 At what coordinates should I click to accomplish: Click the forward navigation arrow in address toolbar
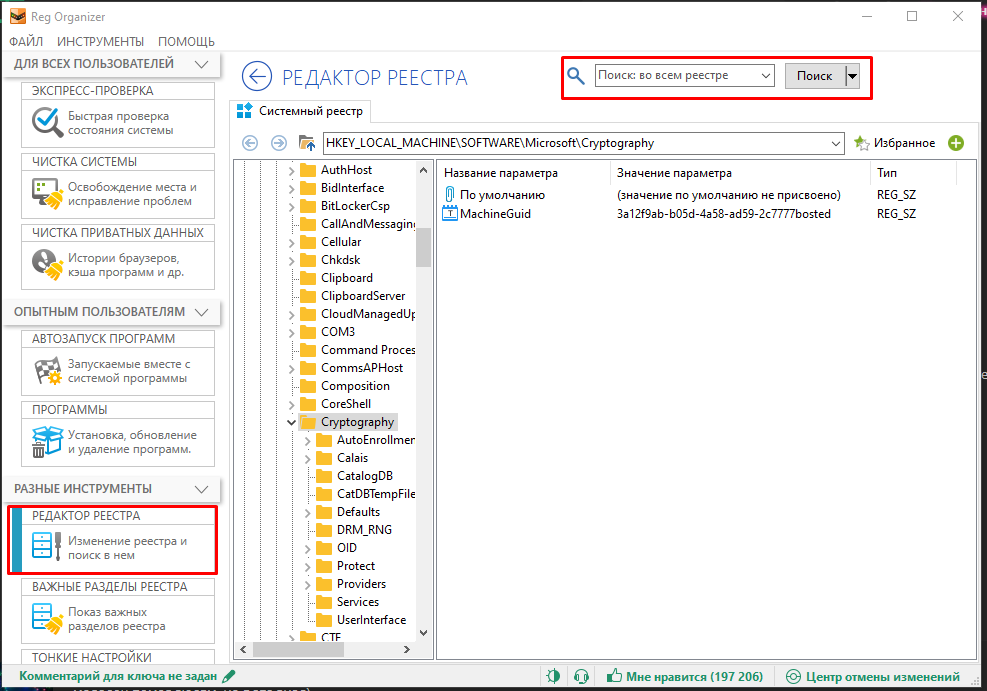(279, 143)
